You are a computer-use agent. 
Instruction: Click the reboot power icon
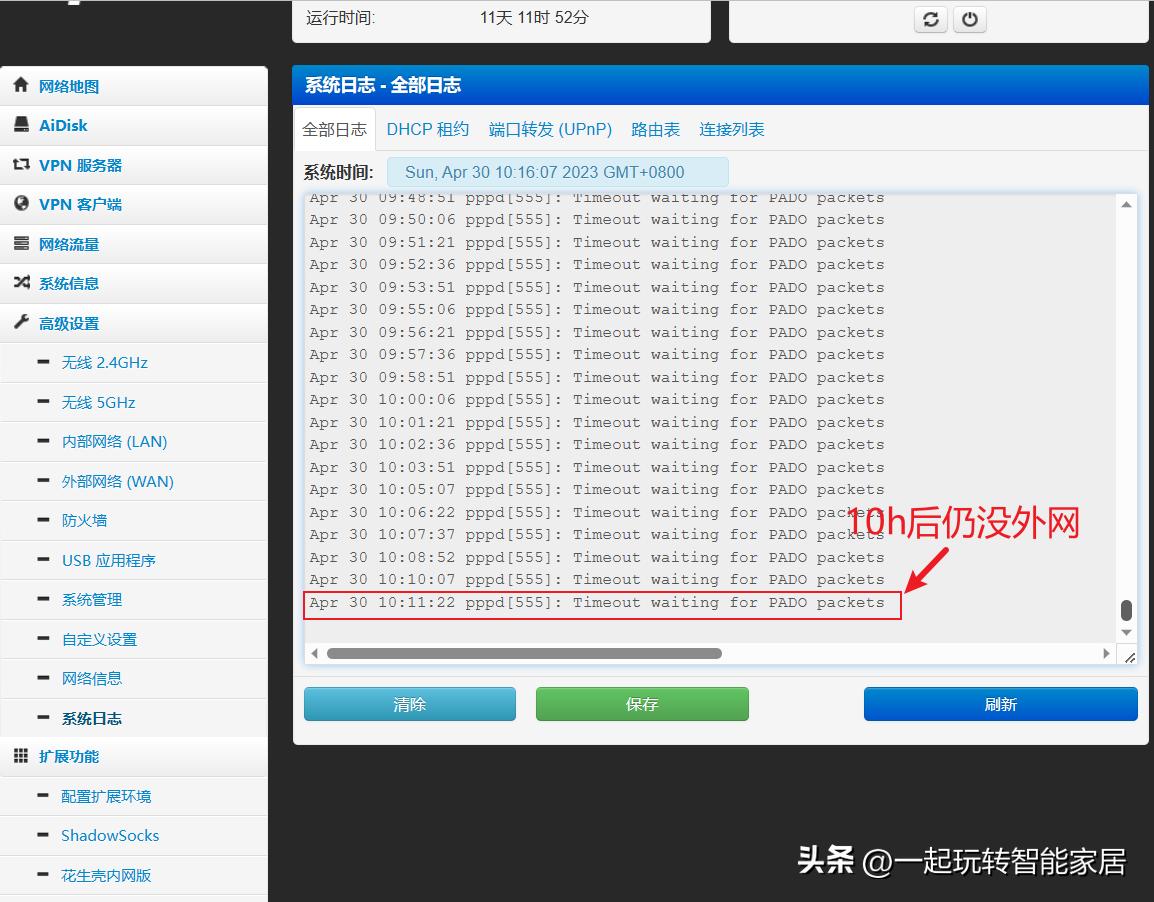969,19
